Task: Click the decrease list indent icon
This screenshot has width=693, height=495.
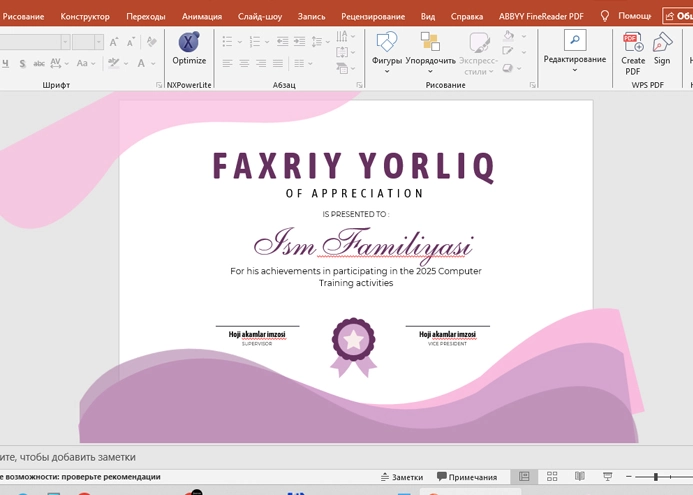Action: pyautogui.click(x=282, y=42)
